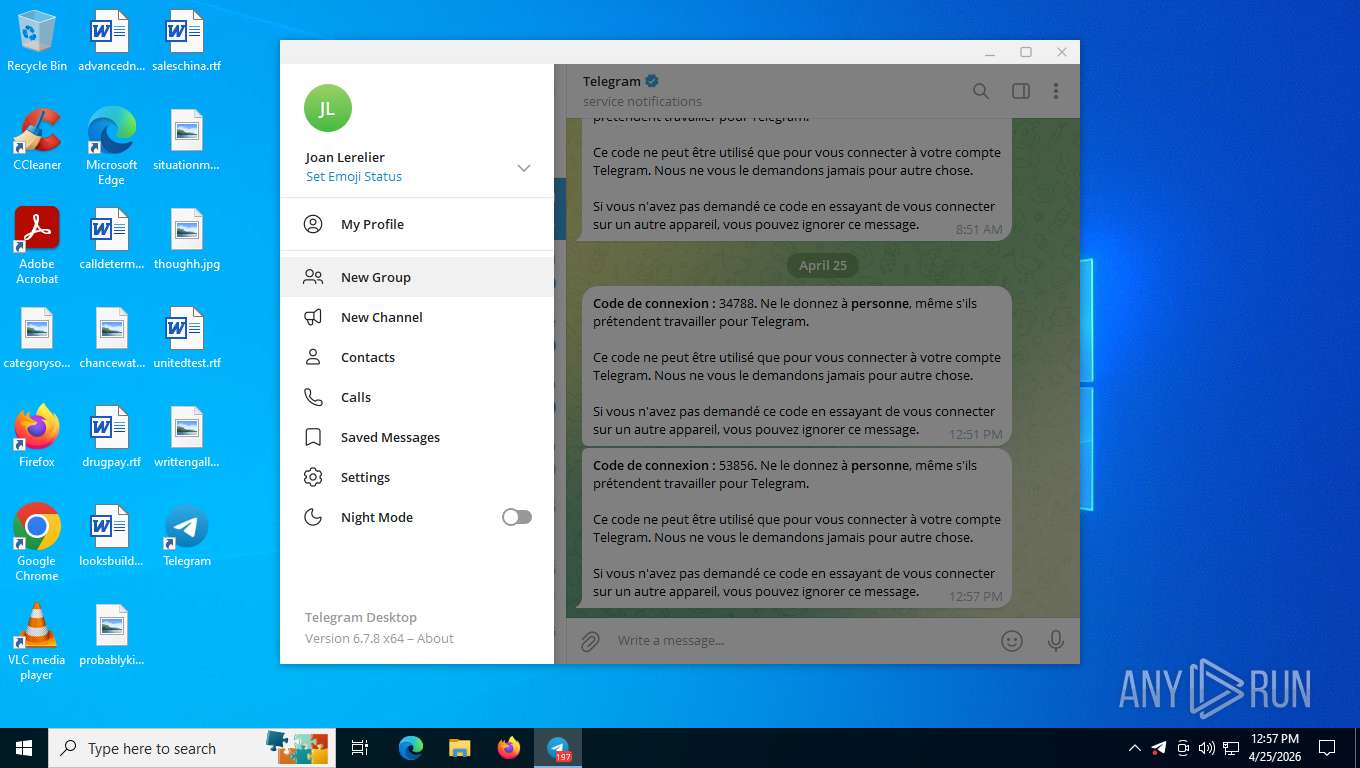The height and width of the screenshot is (768, 1360).
Task: Click the My Profile person icon
Action: click(x=313, y=224)
